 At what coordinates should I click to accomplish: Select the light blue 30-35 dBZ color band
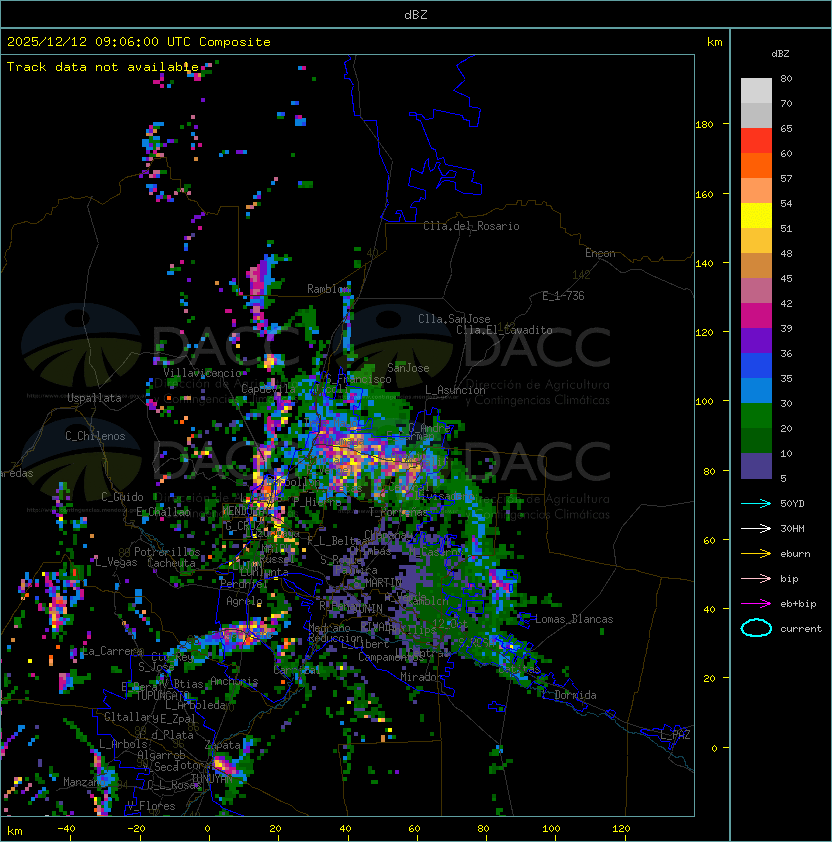(756, 391)
